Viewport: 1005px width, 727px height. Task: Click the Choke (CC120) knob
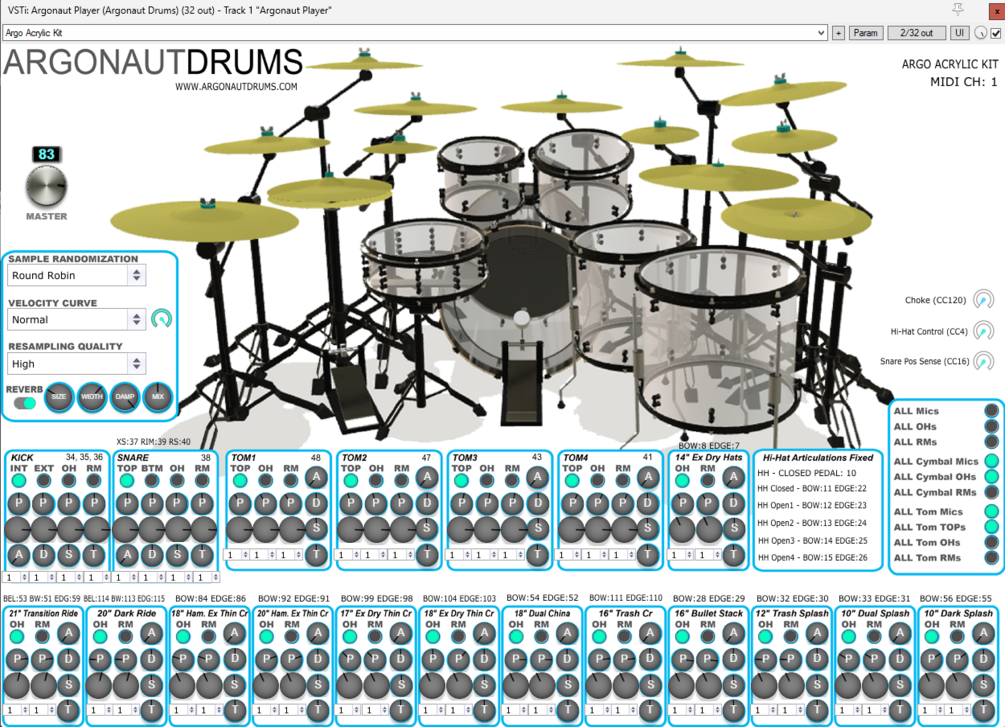point(983,300)
